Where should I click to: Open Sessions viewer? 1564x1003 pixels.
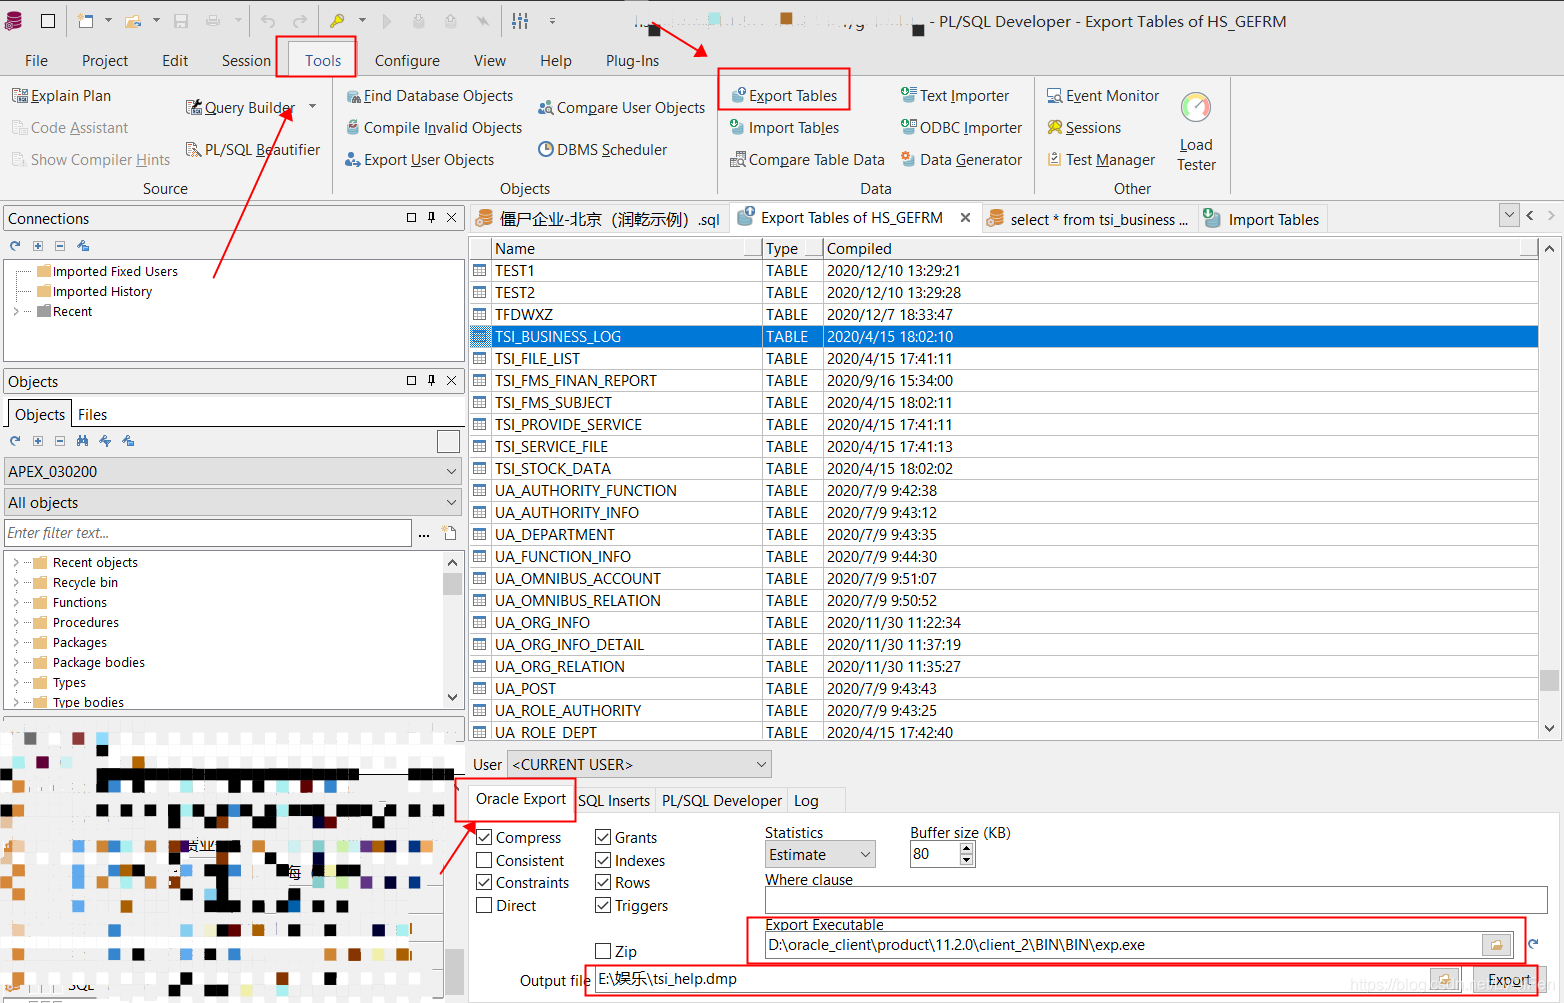[x=1084, y=128]
